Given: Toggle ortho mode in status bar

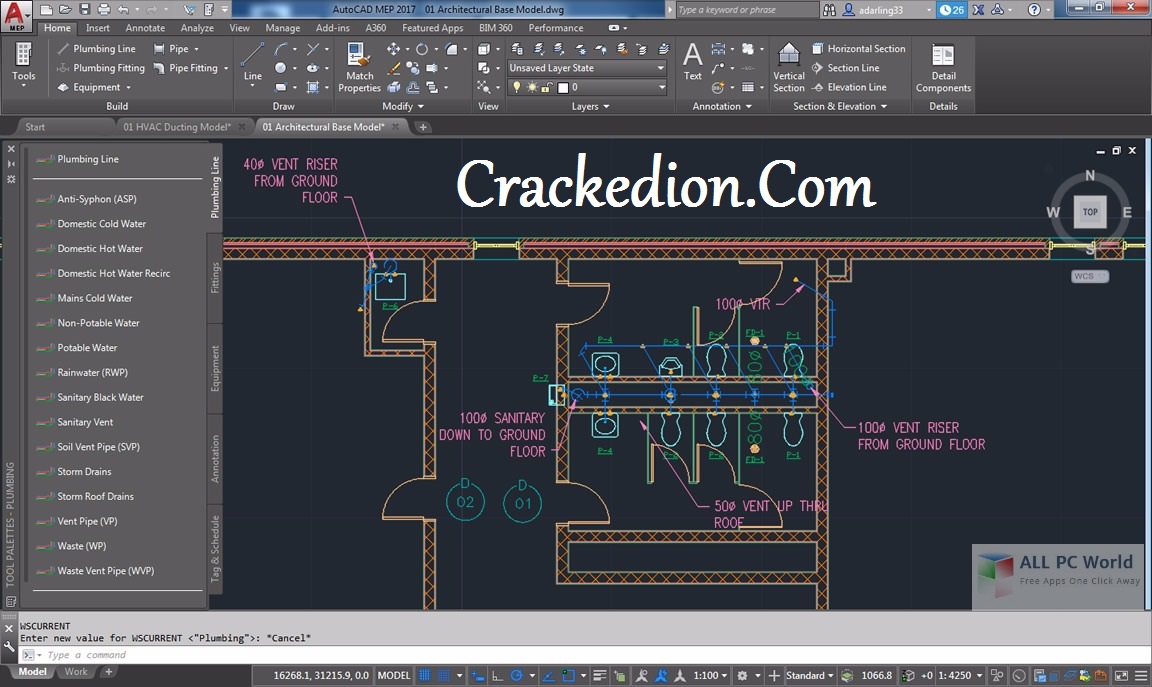Looking at the screenshot, I should [497, 675].
